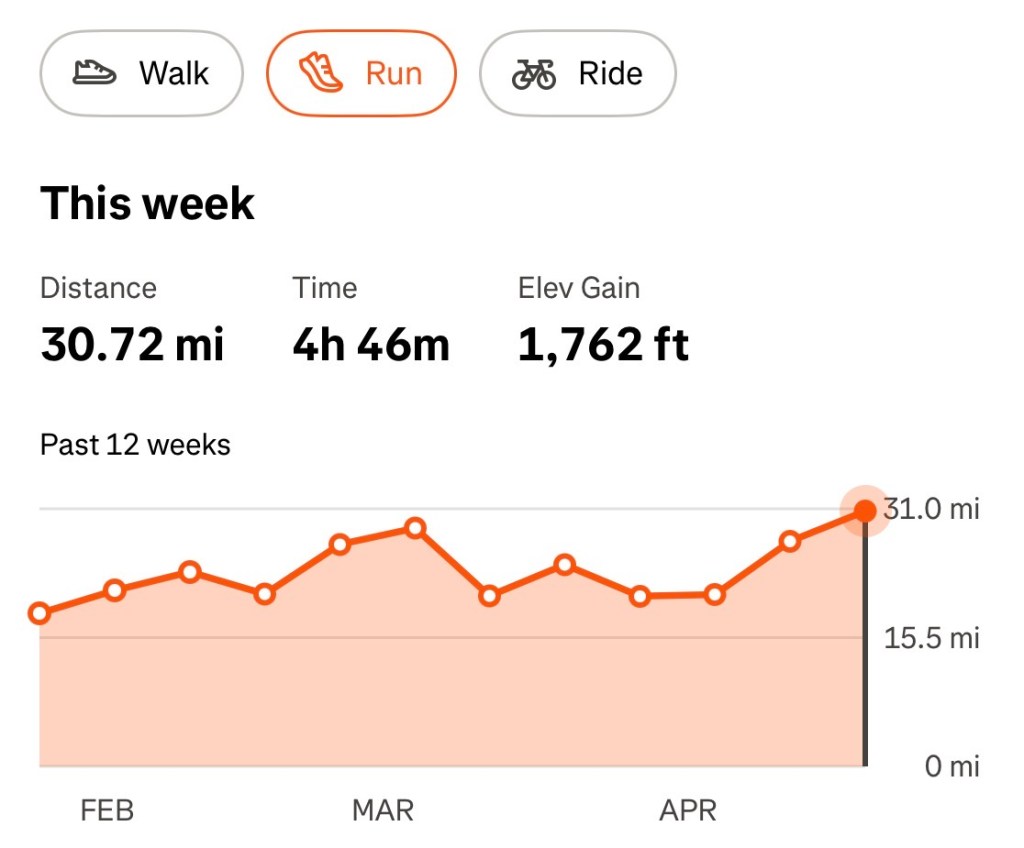Switch to the Walk activity tab

tap(141, 73)
